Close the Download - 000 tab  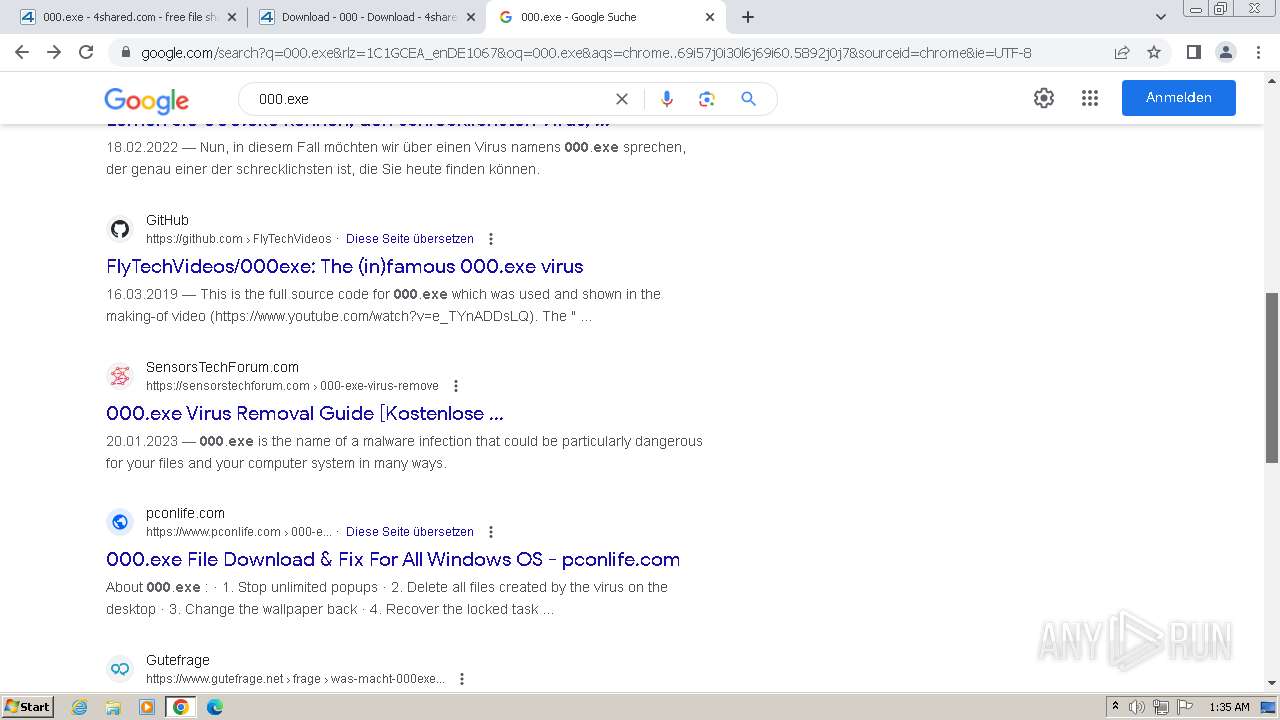coord(471,17)
